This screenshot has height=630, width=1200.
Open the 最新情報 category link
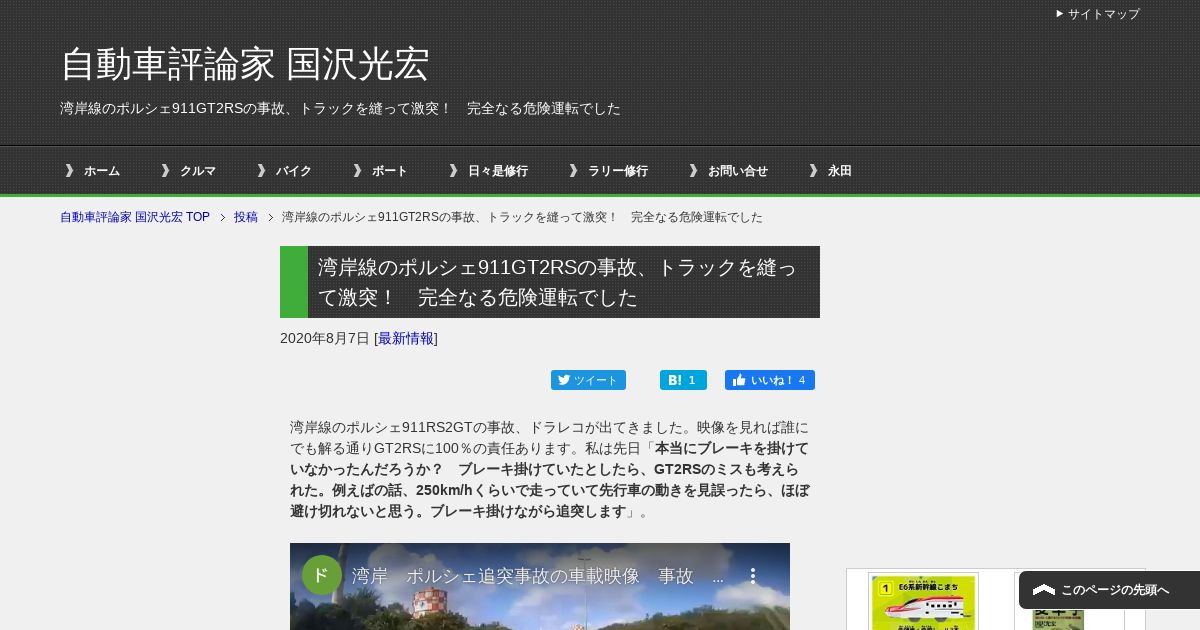pyautogui.click(x=406, y=338)
